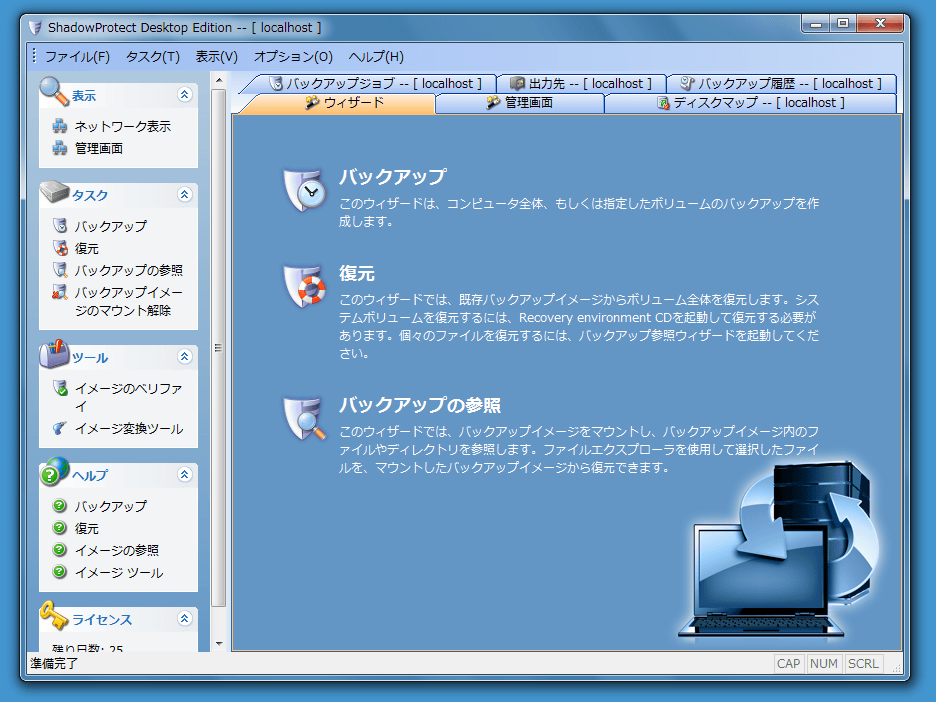Viewport: 936px width, 702px height.
Task: Open ネットワーク表示 in the sidebar
Action: pyautogui.click(x=122, y=127)
